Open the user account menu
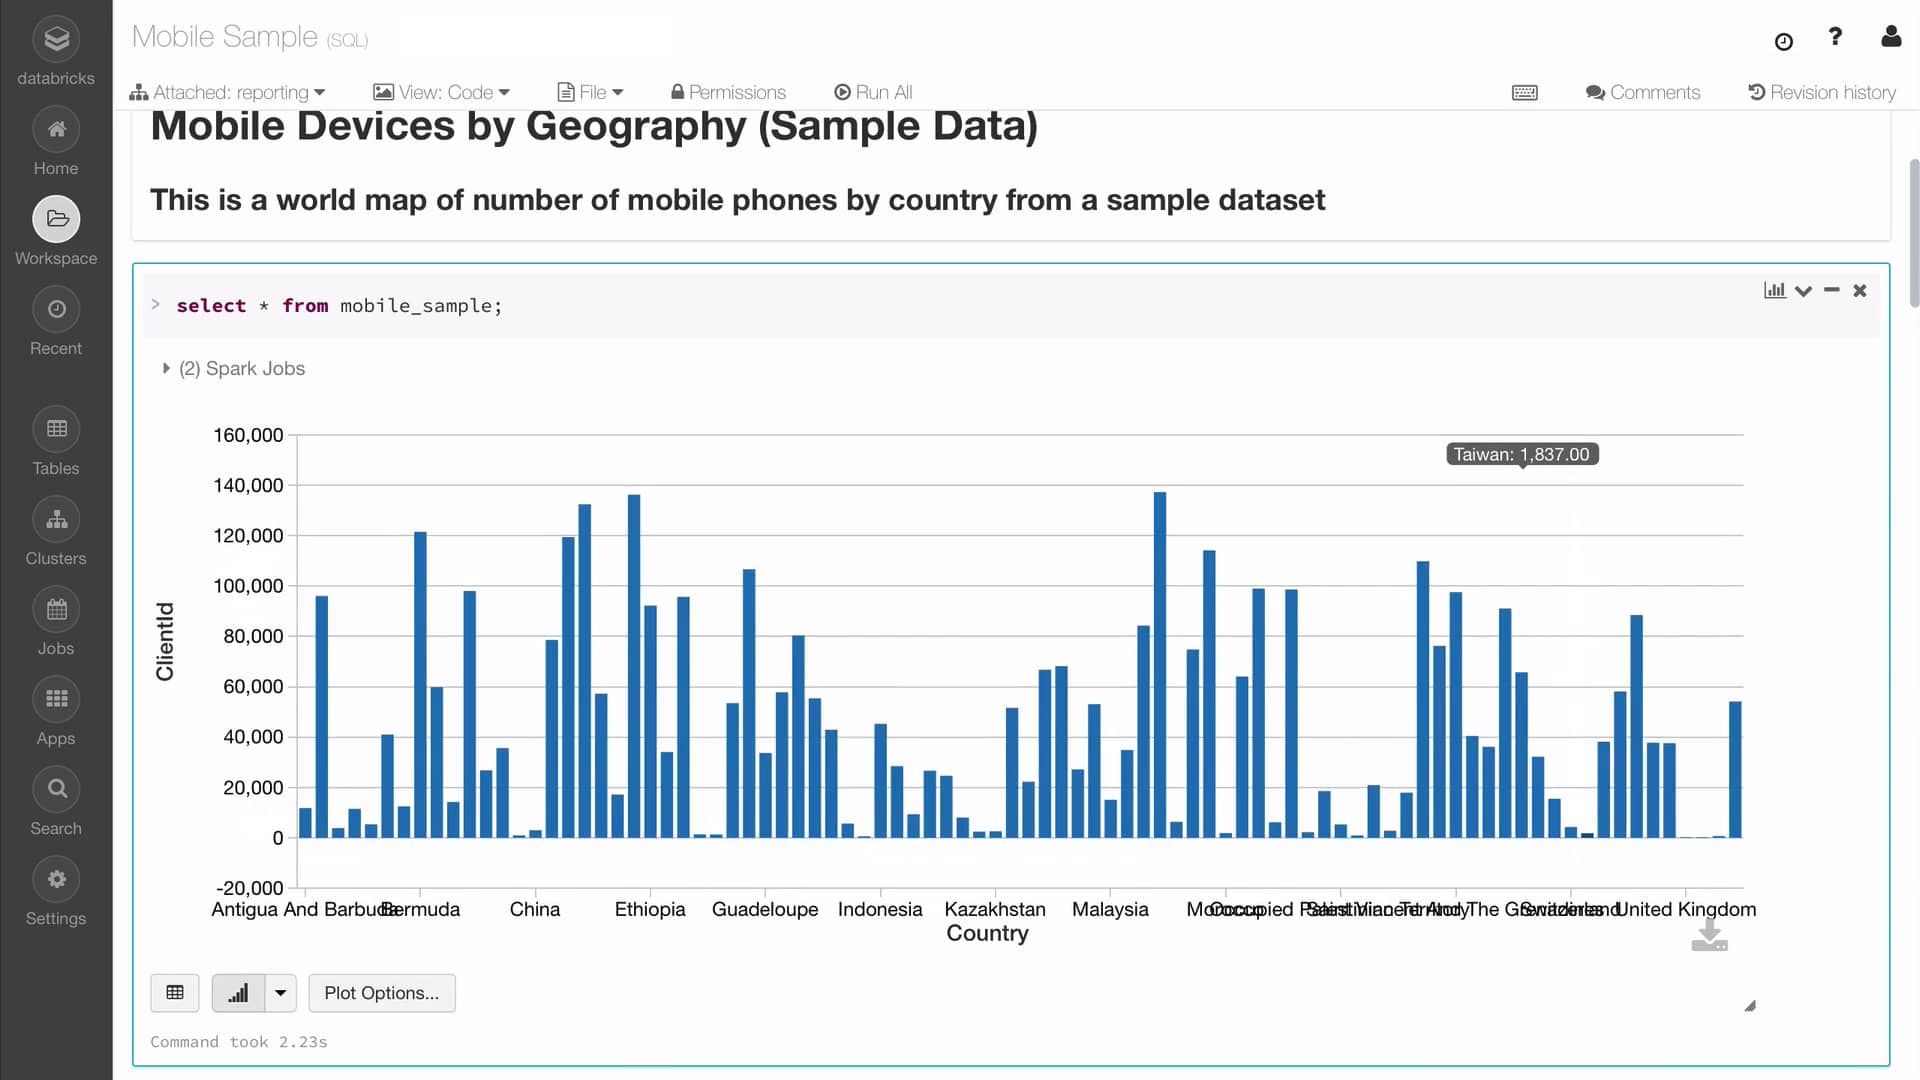This screenshot has width=1920, height=1080. pyautogui.click(x=1891, y=37)
